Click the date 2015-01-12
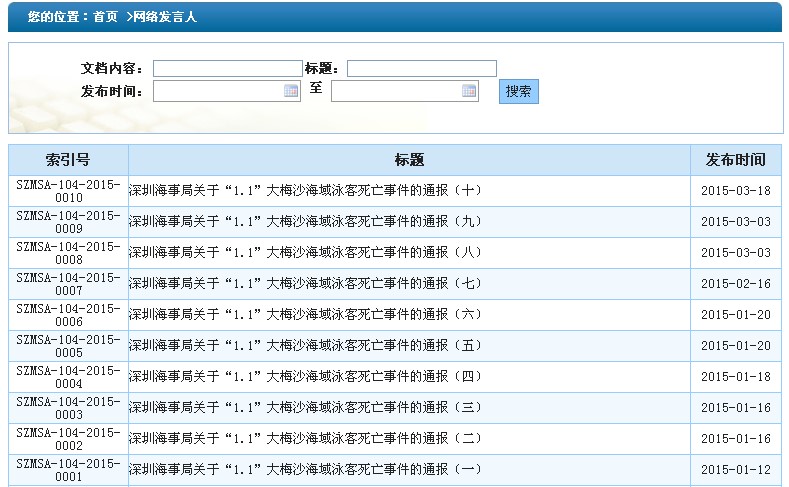Image resolution: width=789 pixels, height=487 pixels. pos(736,469)
